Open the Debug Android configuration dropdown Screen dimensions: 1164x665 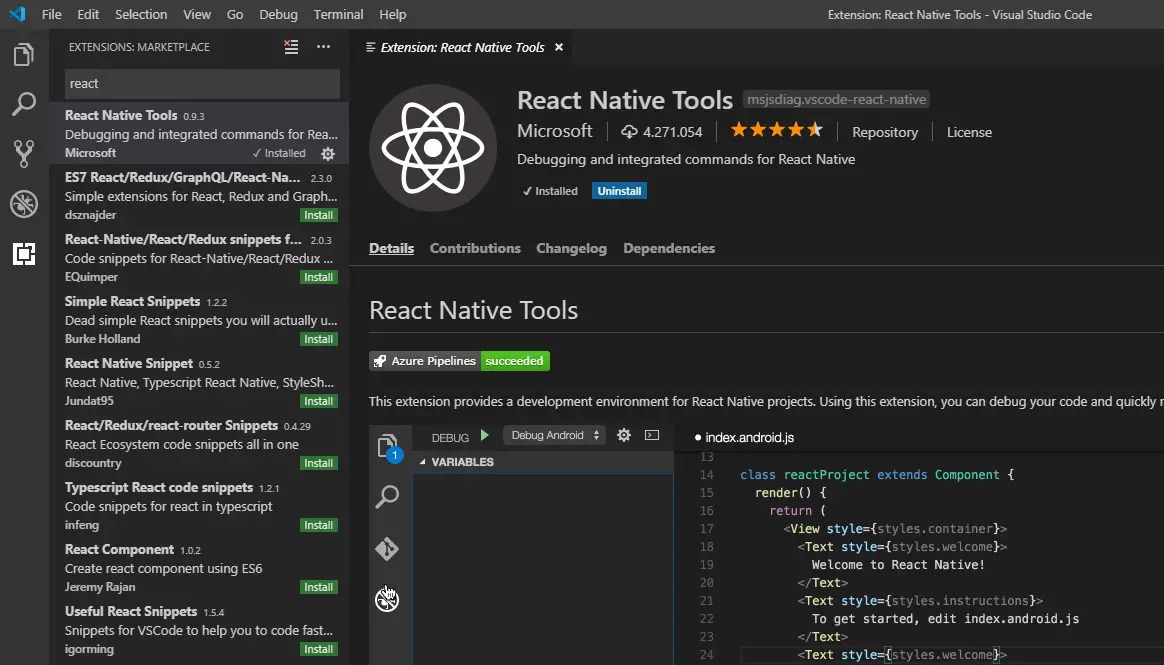pos(554,434)
